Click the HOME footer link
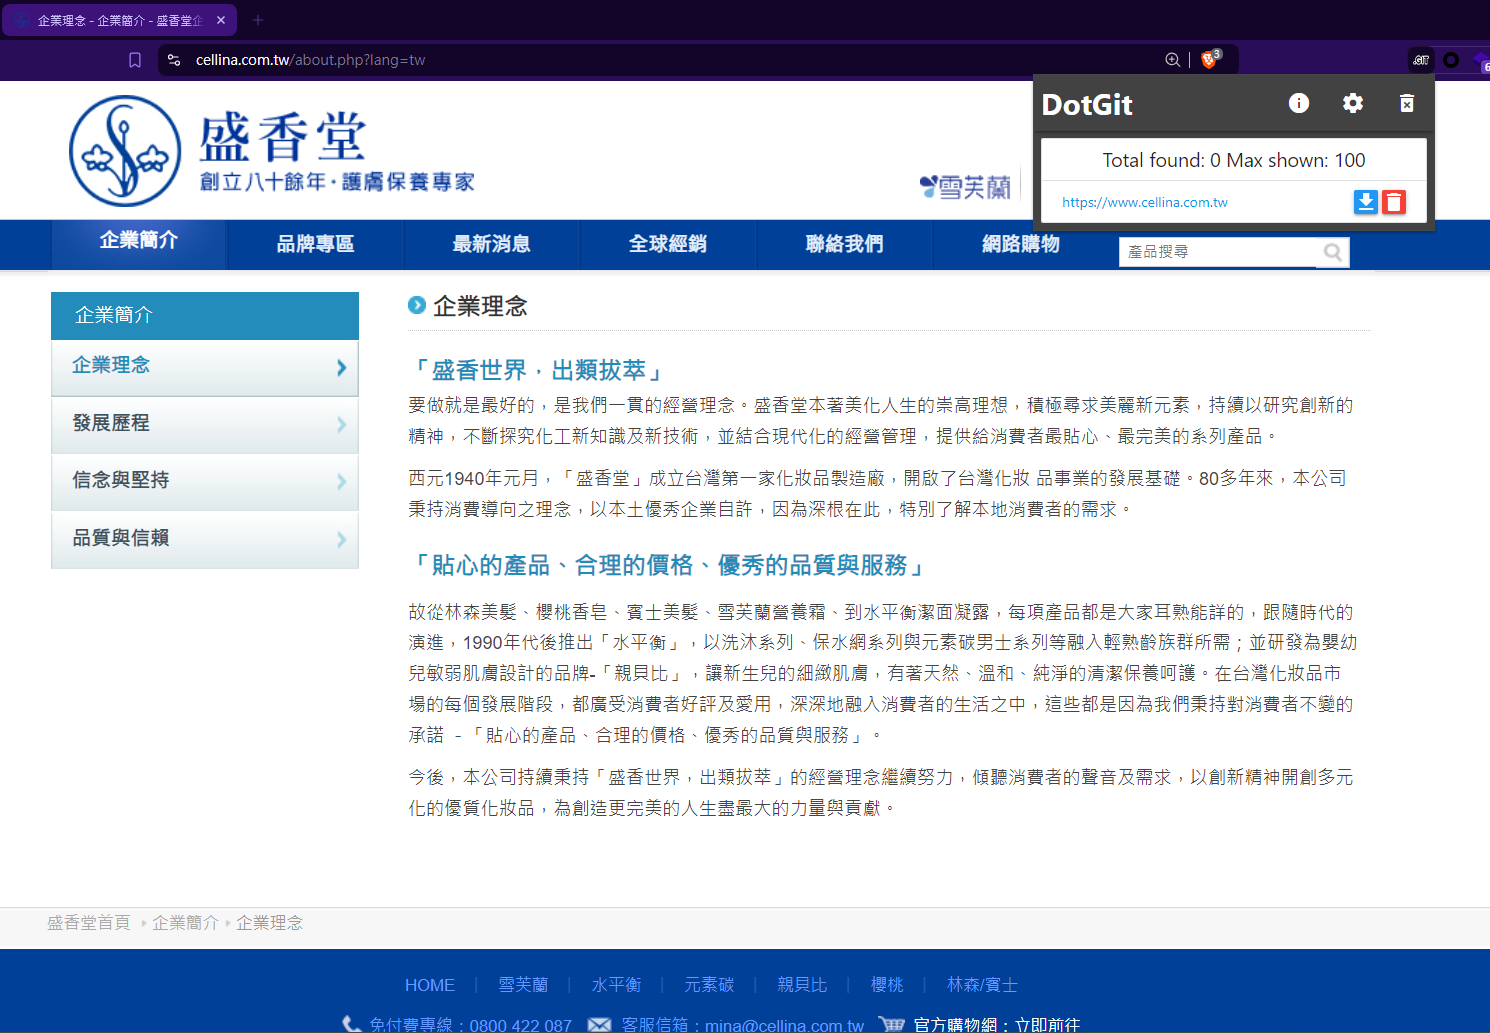 click(430, 985)
